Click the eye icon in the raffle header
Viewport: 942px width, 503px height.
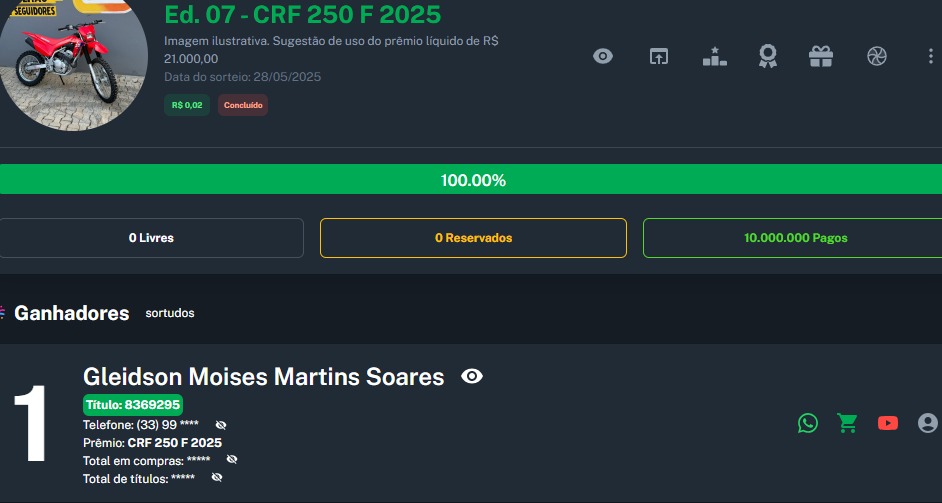click(x=603, y=56)
